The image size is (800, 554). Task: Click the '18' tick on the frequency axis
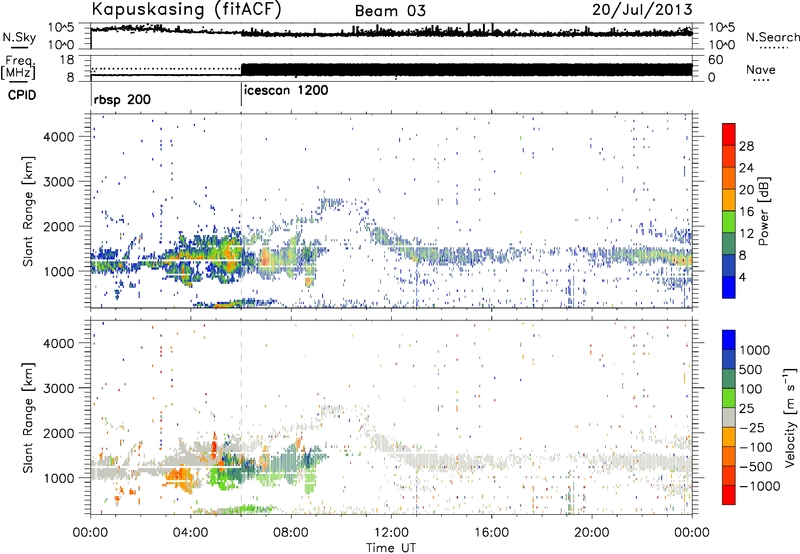point(67,60)
